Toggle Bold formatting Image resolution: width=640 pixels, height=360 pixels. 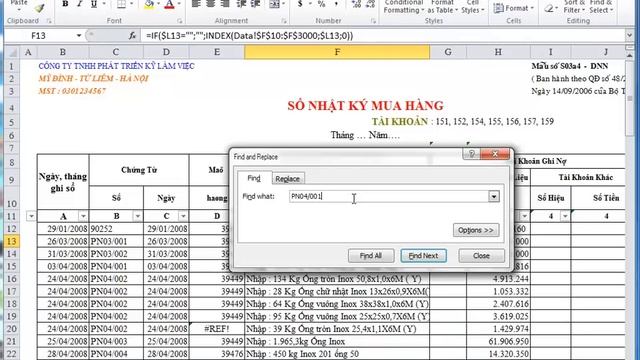click(65, 4)
